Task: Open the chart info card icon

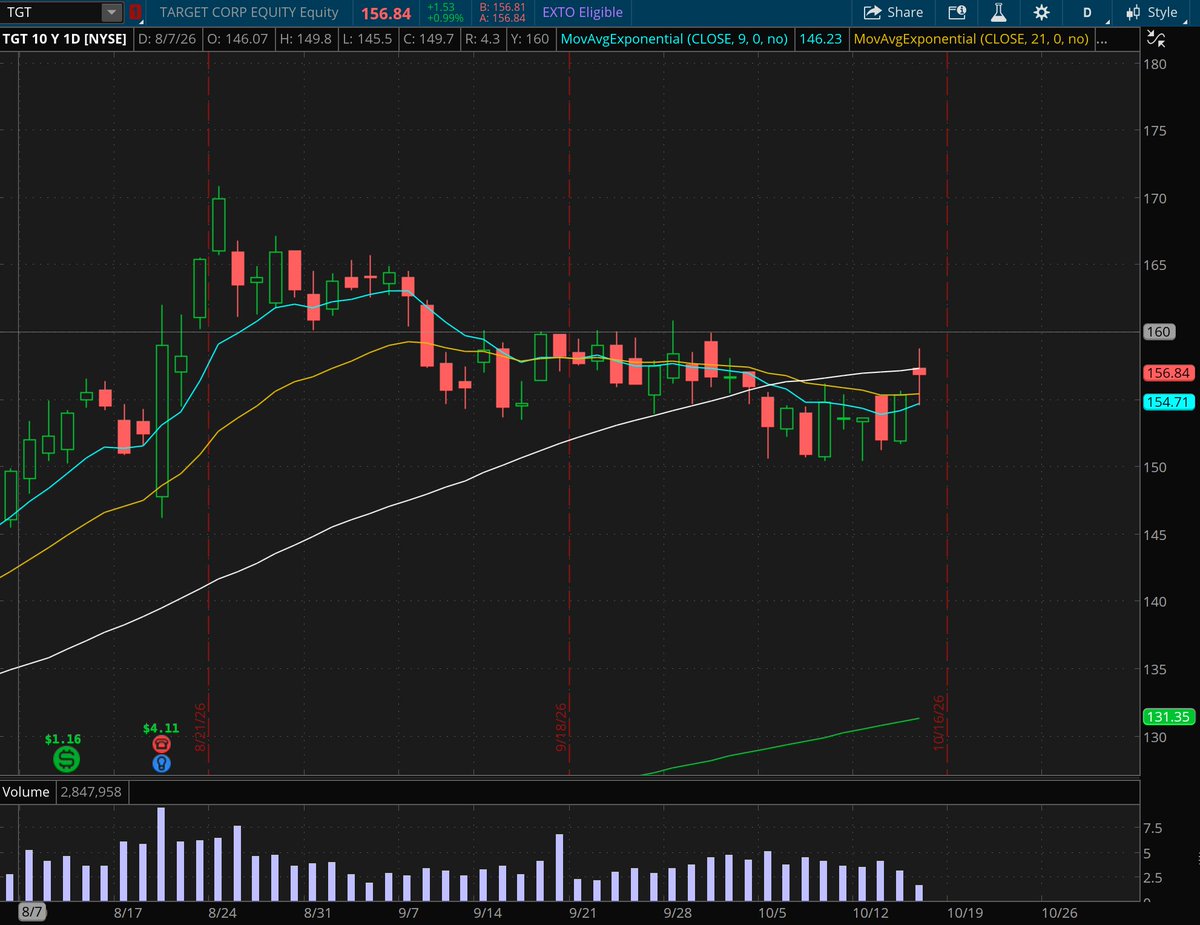Action: point(958,13)
